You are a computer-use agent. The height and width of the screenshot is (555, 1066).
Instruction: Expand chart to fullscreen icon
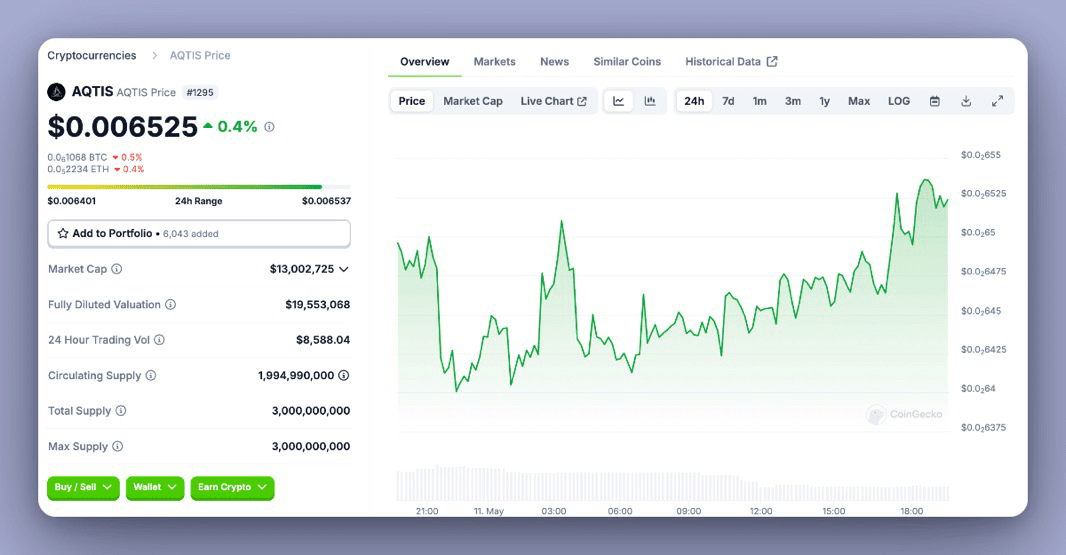pyautogui.click(x=997, y=101)
